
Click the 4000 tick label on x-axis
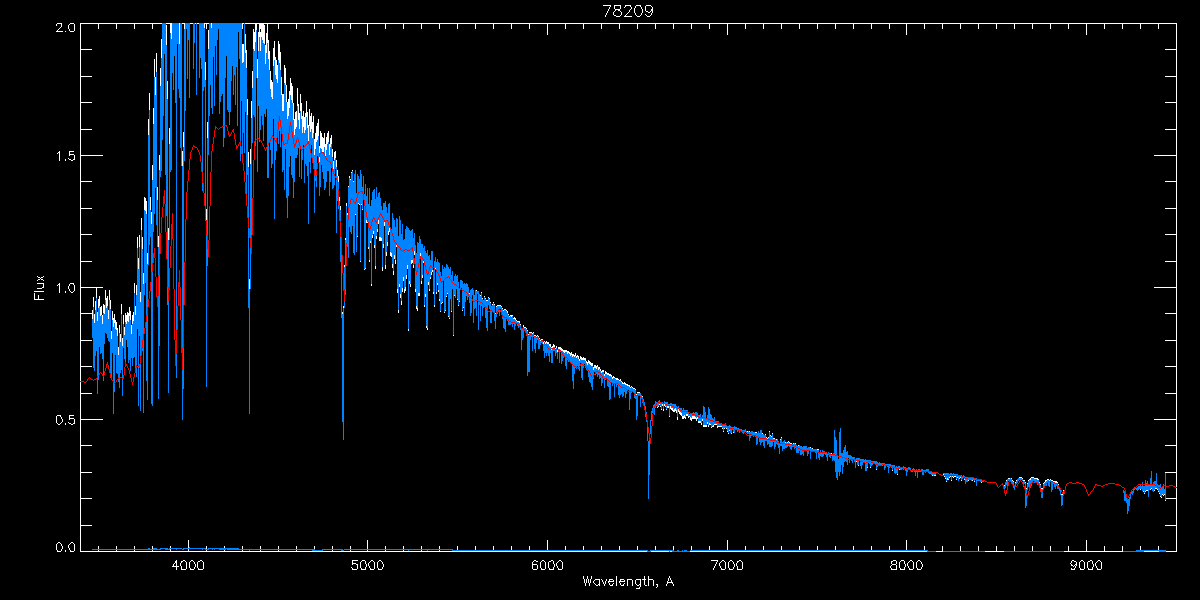click(x=187, y=564)
